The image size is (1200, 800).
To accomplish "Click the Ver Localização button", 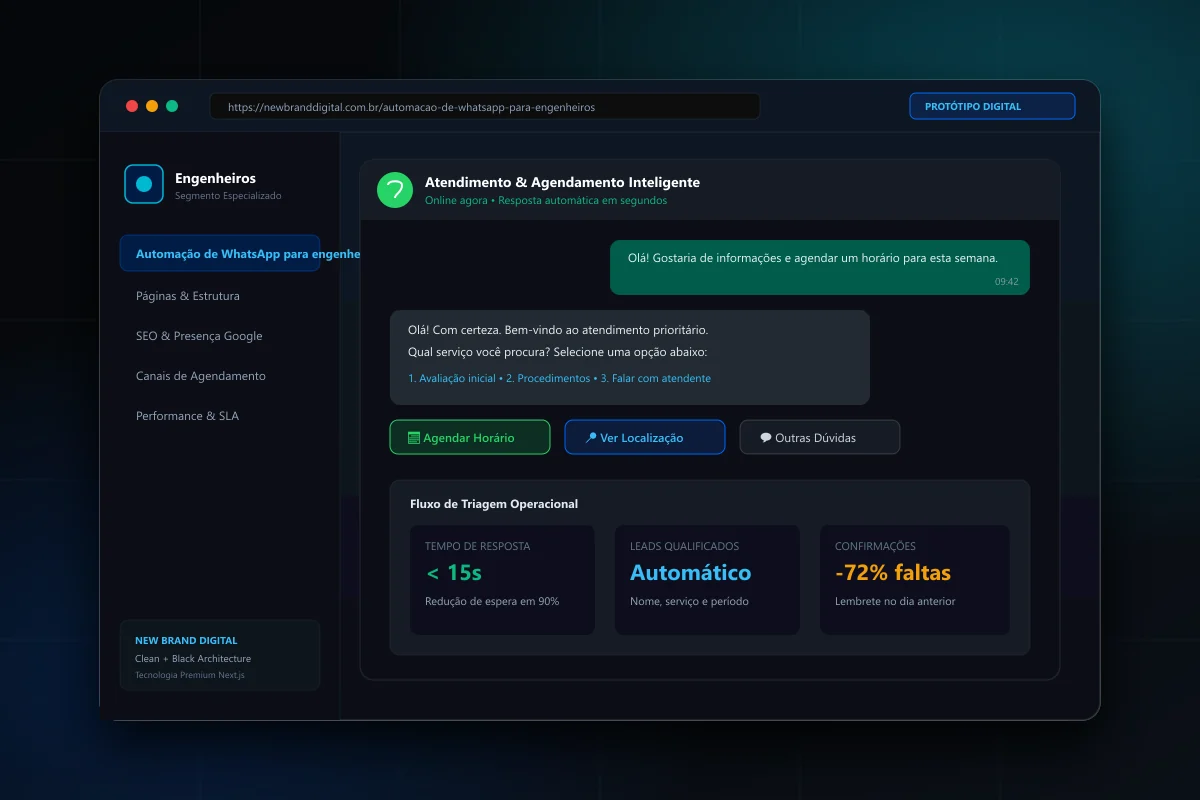I will pos(645,437).
